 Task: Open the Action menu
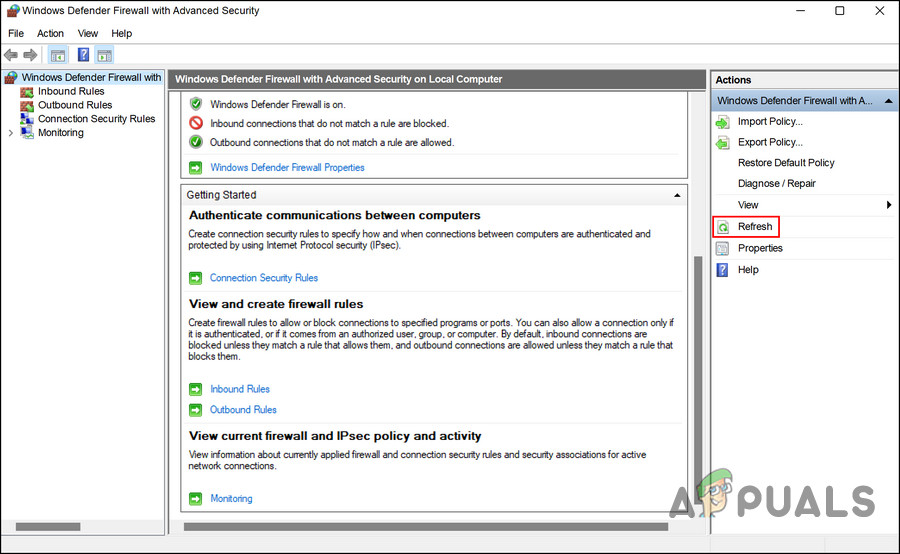51,33
